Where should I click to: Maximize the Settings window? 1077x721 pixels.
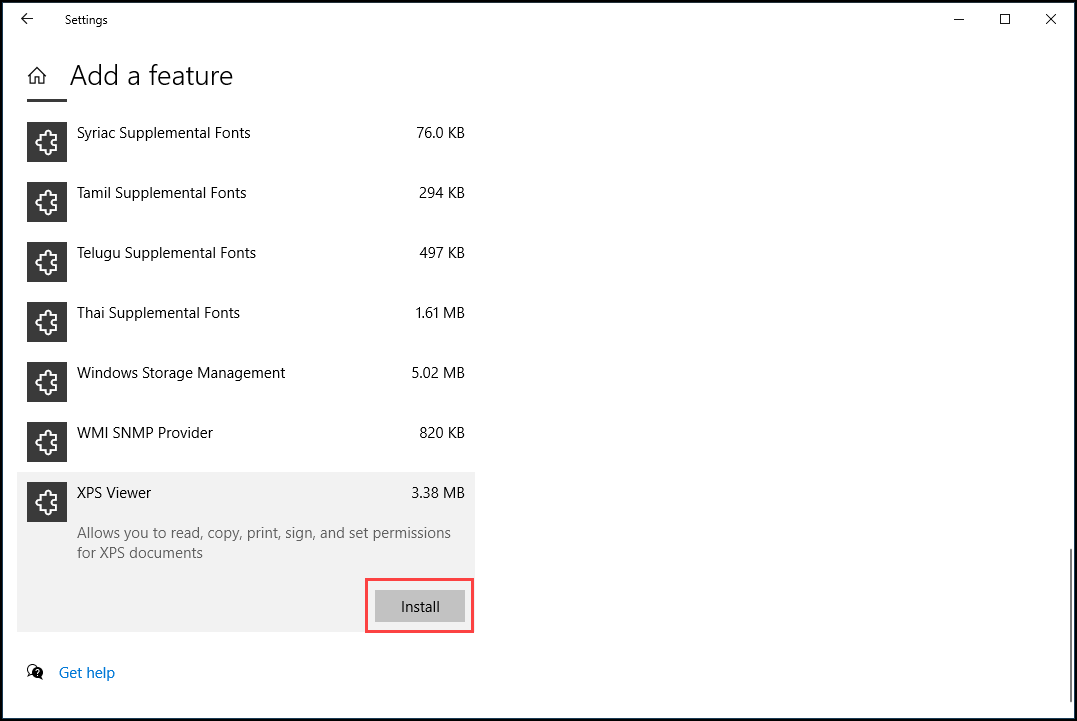point(1005,19)
